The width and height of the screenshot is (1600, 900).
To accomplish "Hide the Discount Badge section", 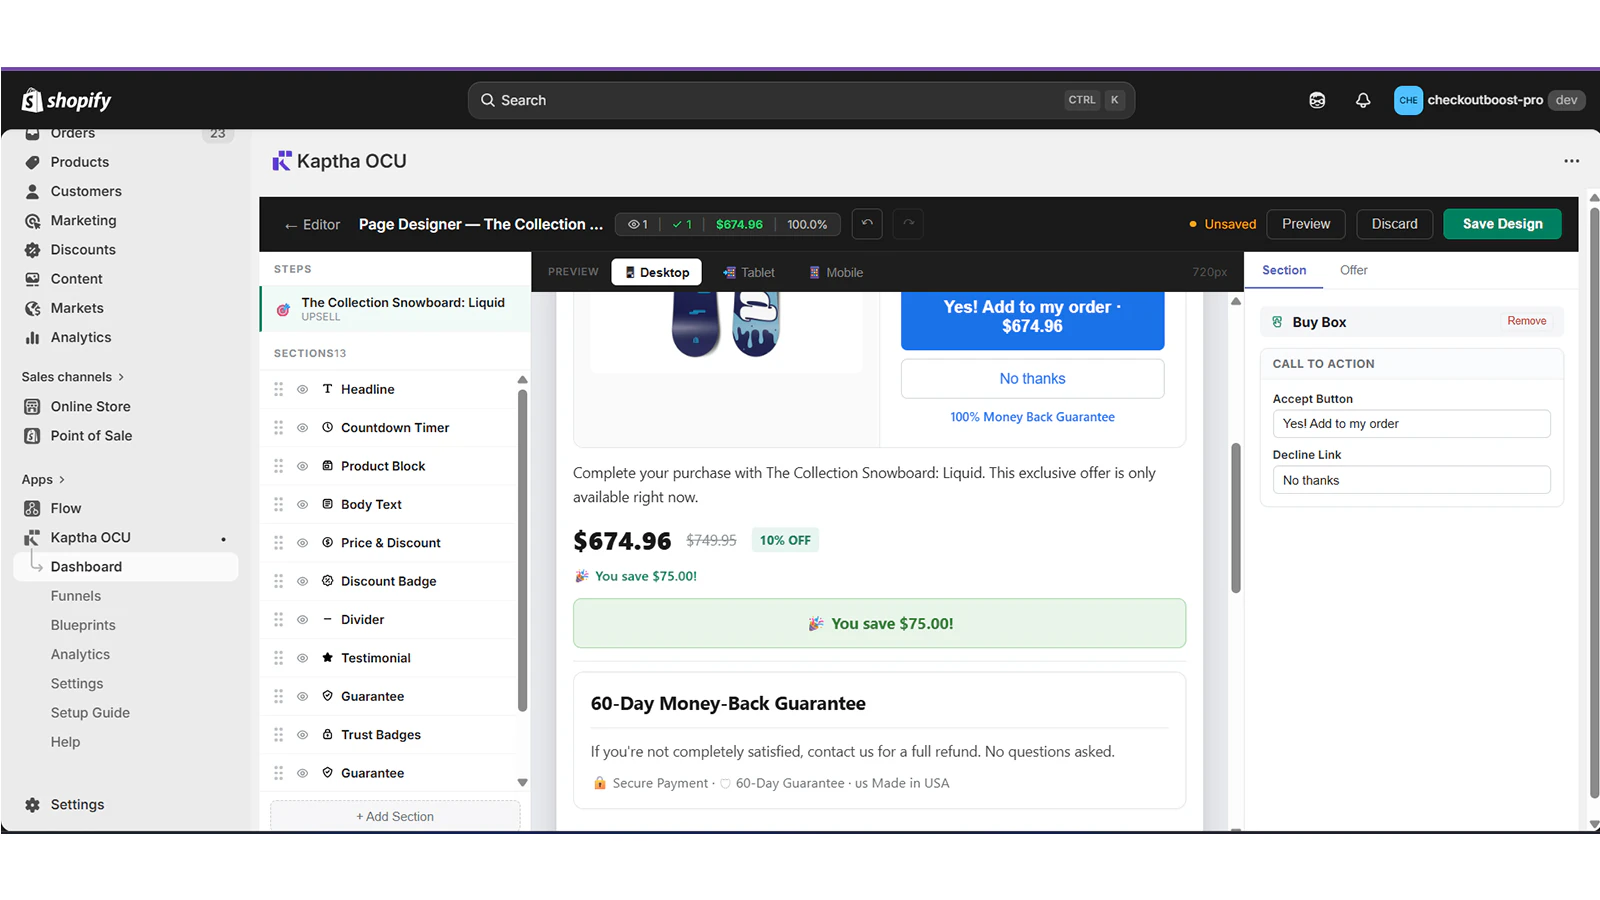I will 302,581.
